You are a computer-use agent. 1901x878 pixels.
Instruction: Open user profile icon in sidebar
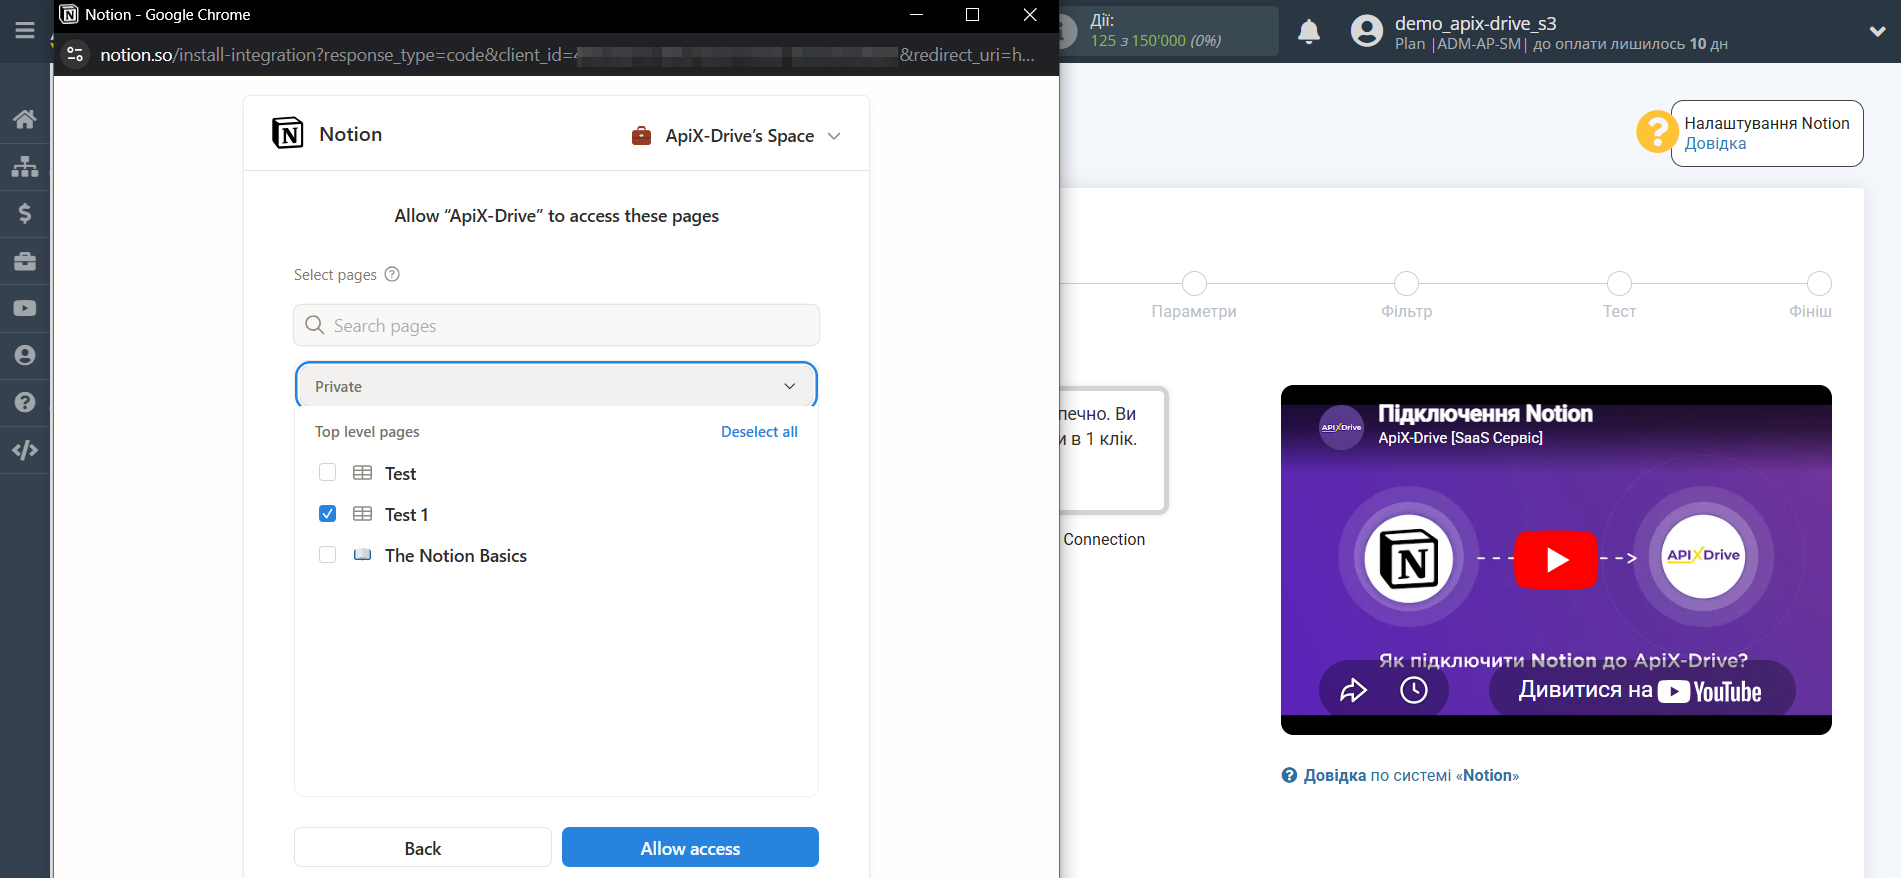[x=25, y=355]
